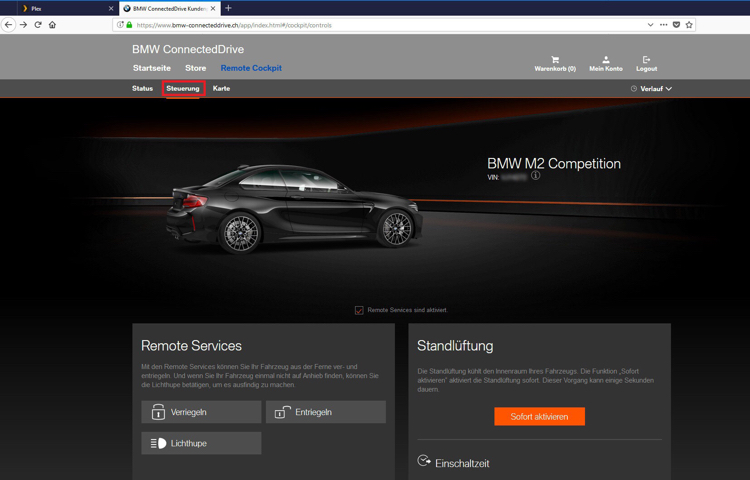Click the clock icon beside Verlauf
Screen dimensions: 750x480
634,89
